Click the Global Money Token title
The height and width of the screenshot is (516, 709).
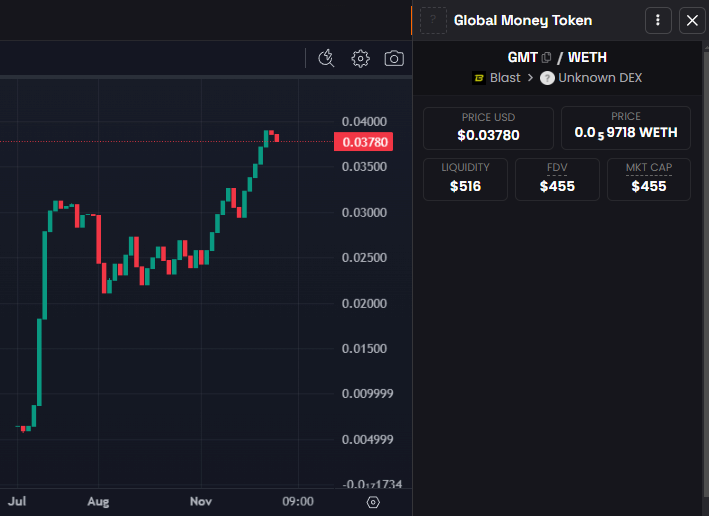523,20
